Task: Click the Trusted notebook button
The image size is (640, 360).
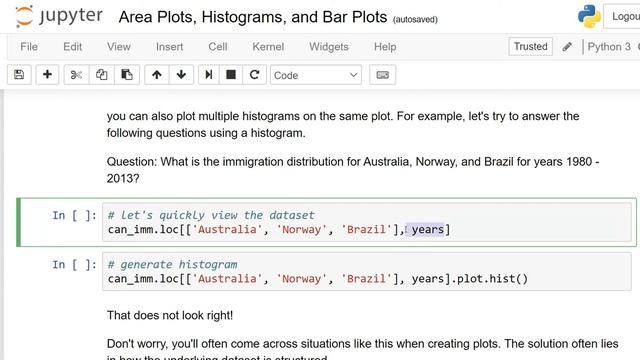Action: click(531, 47)
